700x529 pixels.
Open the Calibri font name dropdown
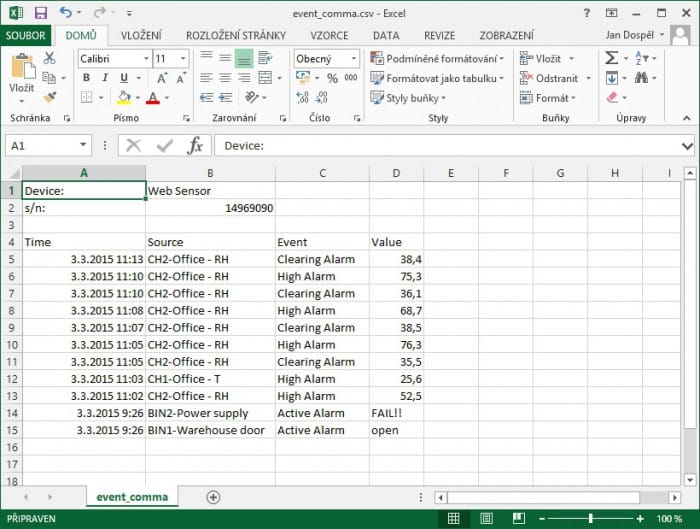112,59
